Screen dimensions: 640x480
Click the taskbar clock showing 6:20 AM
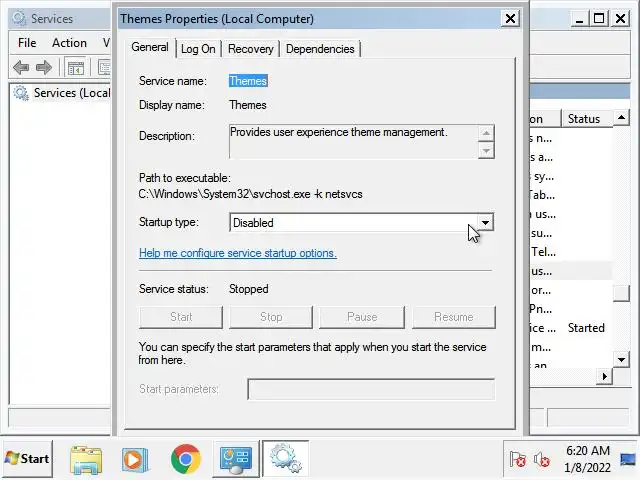587,459
